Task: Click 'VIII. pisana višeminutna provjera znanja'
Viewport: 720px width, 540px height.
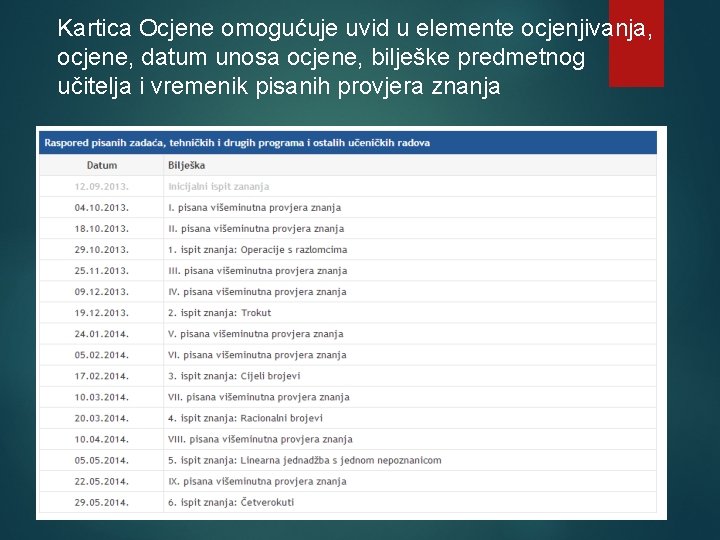Action: pos(260,440)
